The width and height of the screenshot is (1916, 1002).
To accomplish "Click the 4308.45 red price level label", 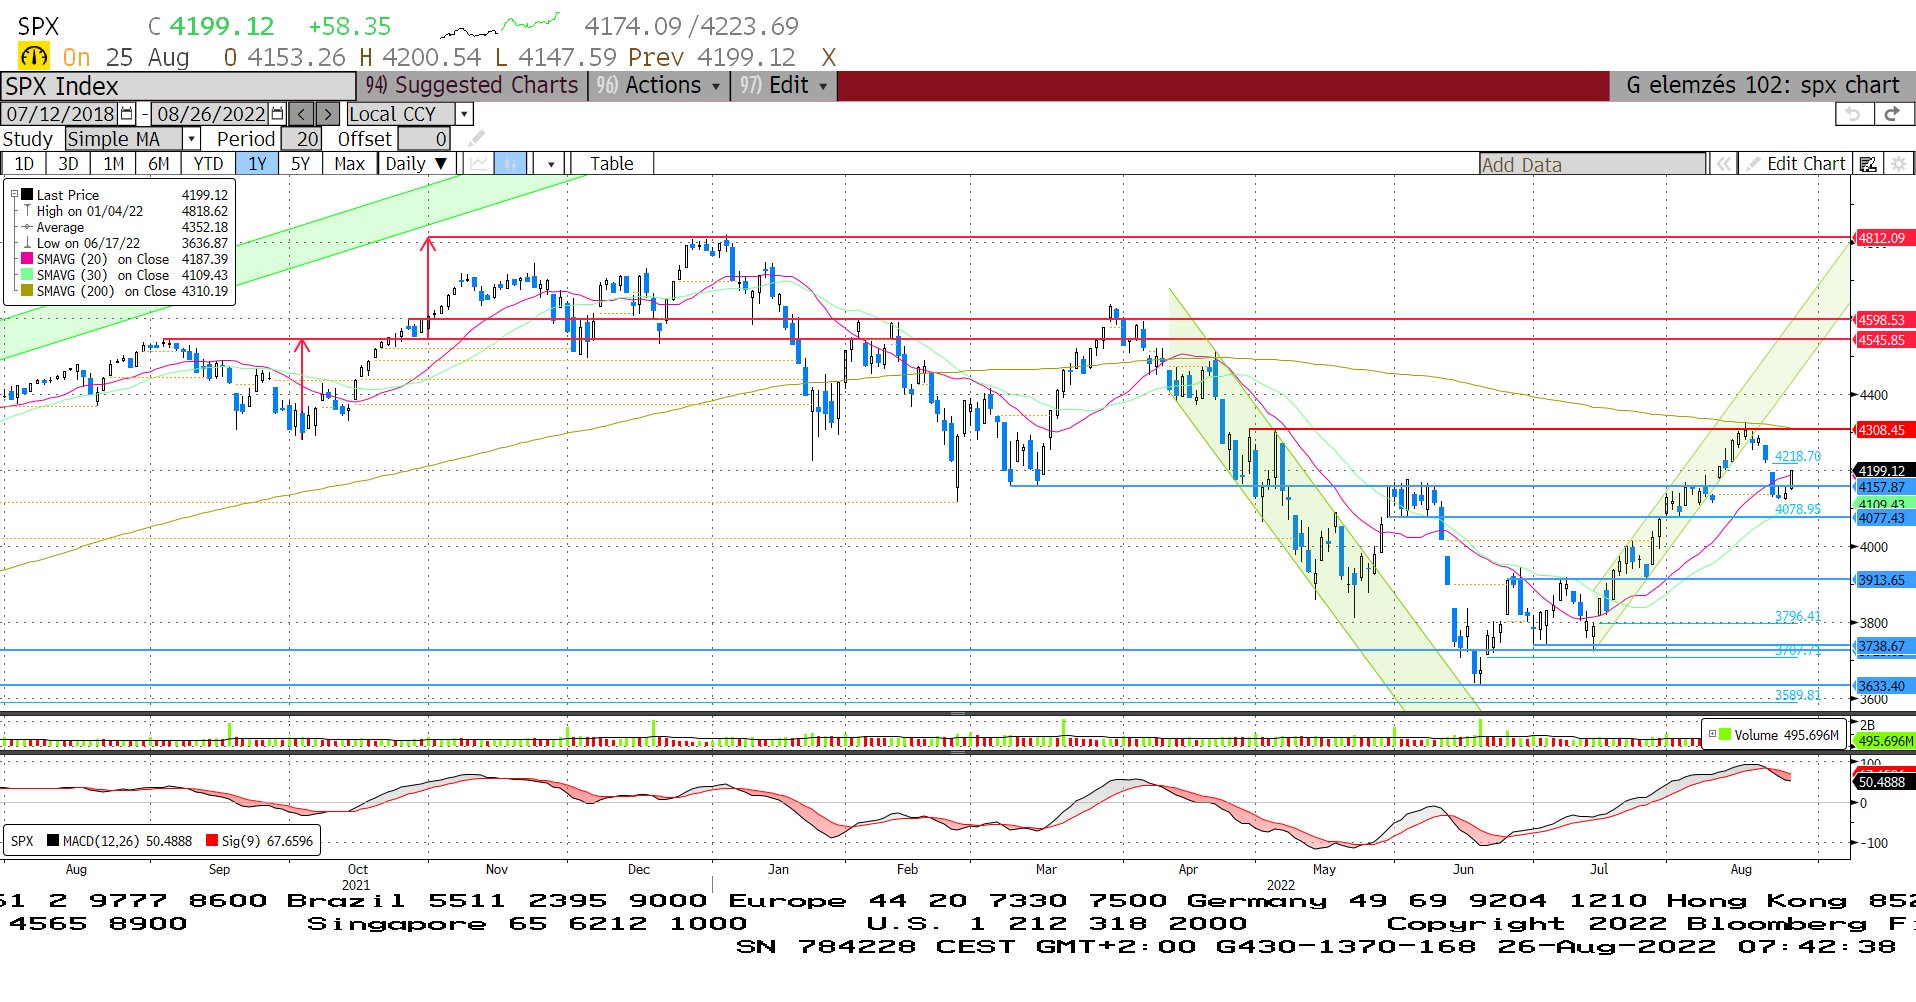I will [1883, 430].
